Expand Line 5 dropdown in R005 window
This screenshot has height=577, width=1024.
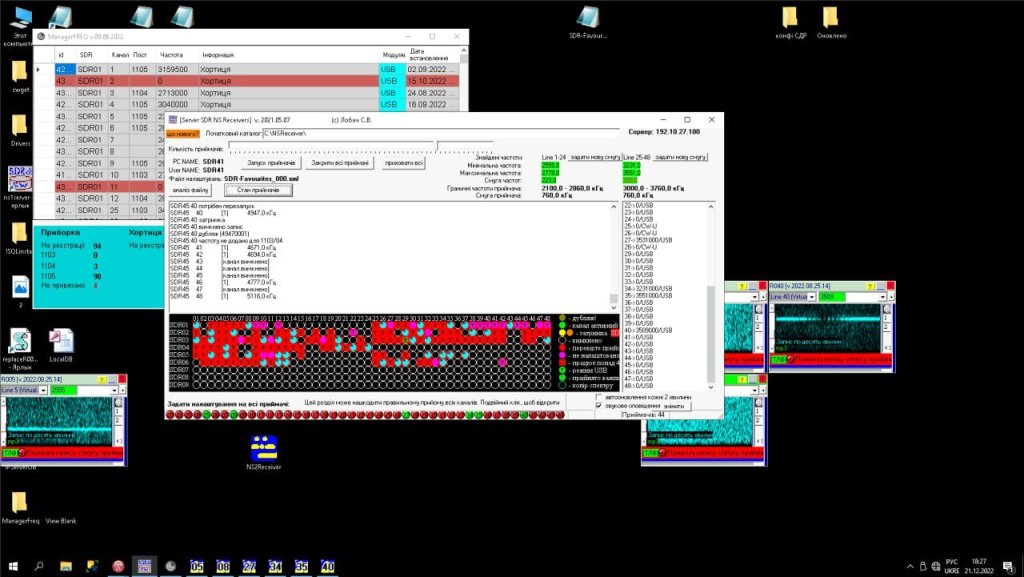click(44, 391)
